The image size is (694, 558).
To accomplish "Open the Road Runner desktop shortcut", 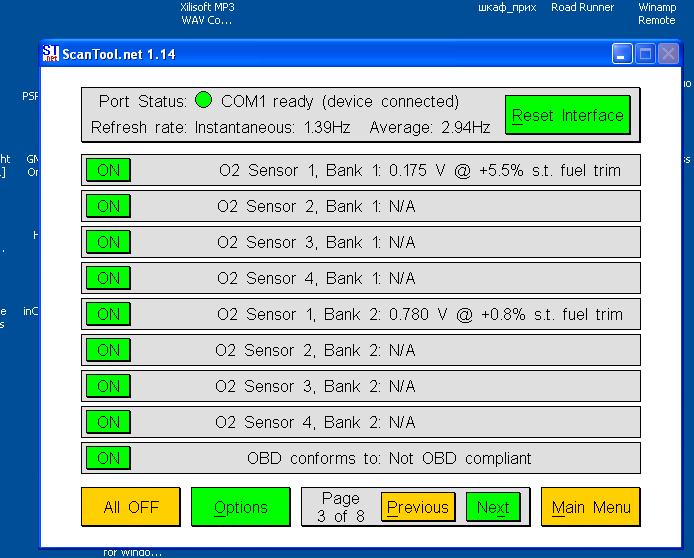I will (x=582, y=7).
